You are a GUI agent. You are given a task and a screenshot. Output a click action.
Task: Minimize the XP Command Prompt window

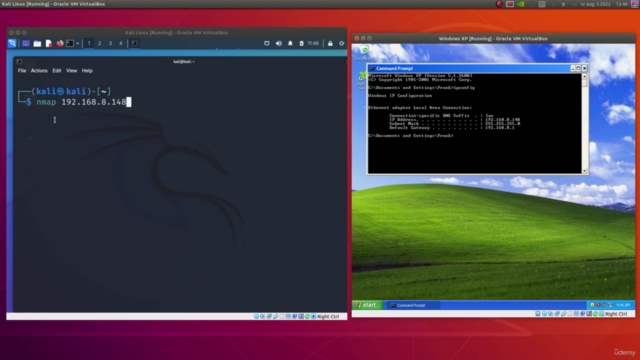[x=573, y=69]
